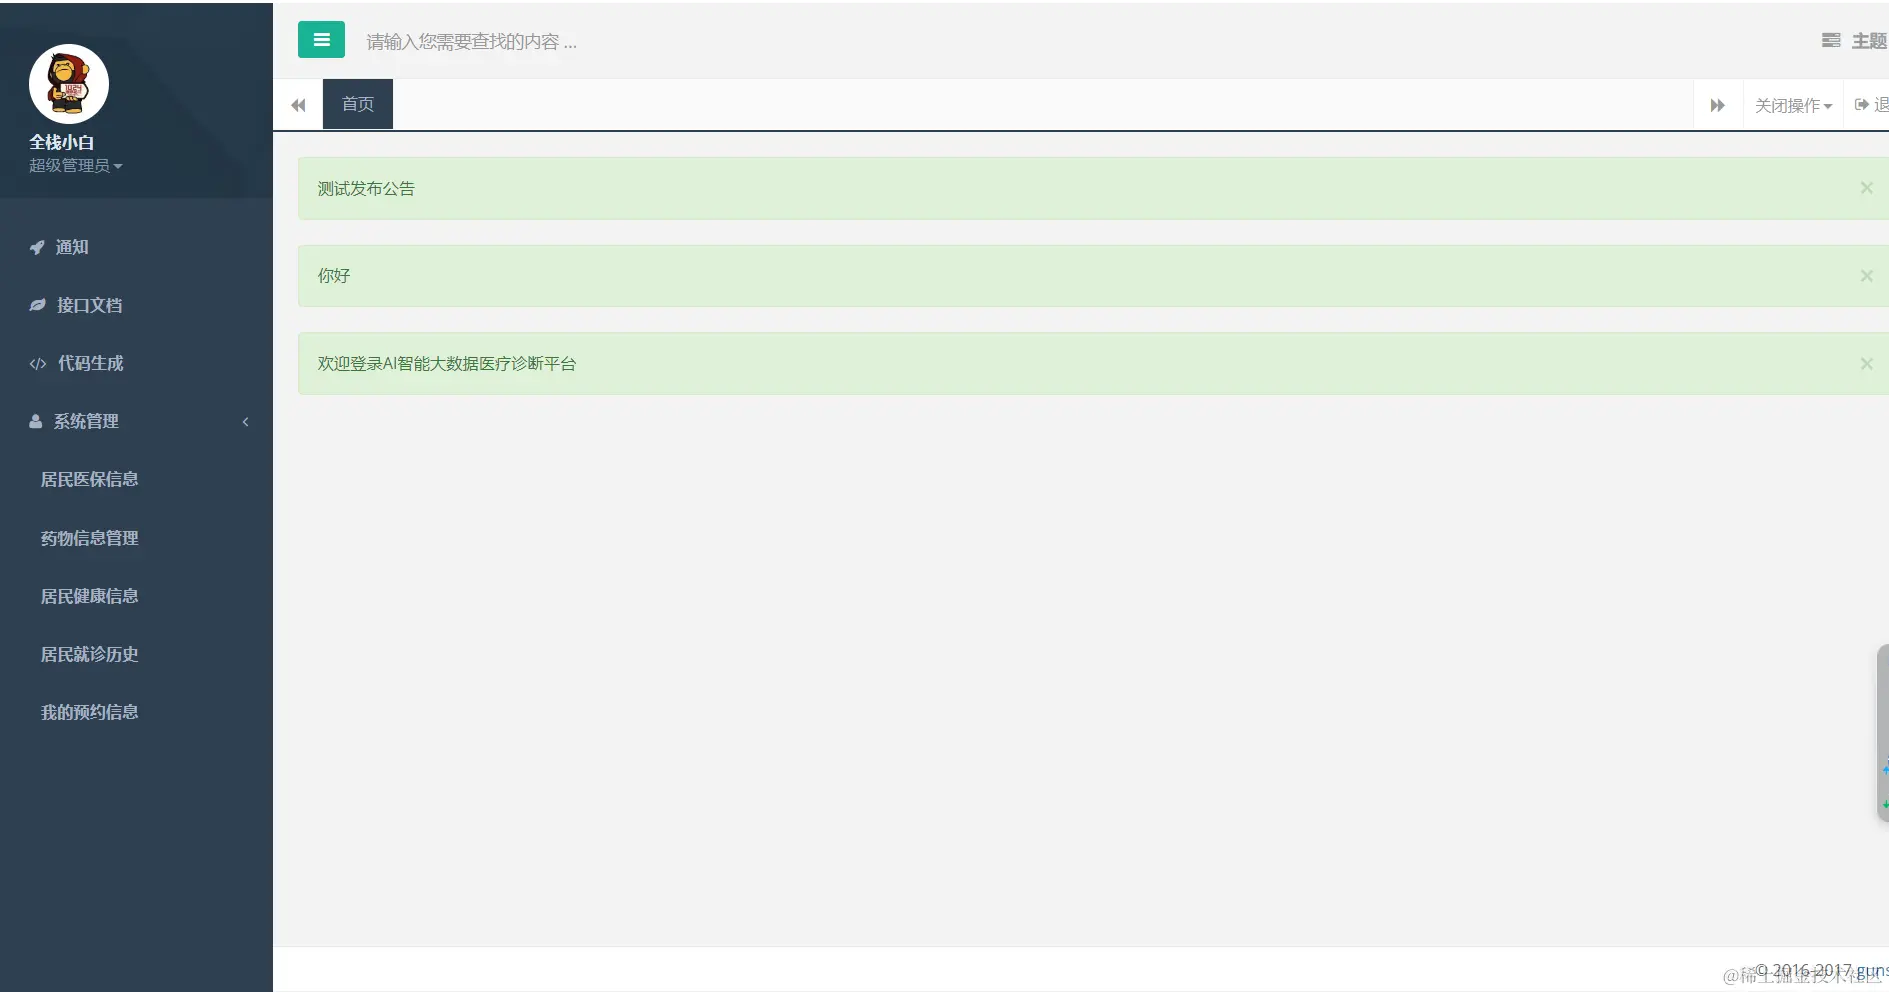Click the user avatar image
The height and width of the screenshot is (992, 1889).
69,84
